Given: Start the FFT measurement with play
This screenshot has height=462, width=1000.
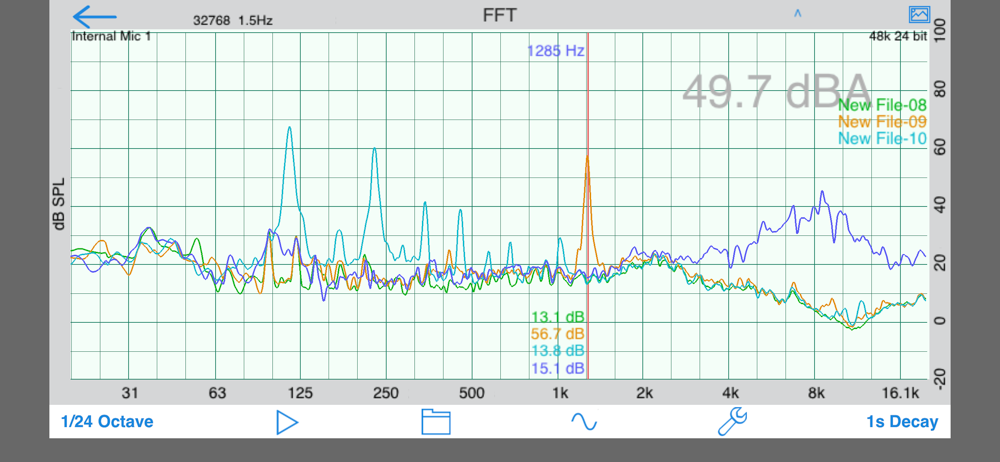Looking at the screenshot, I should coord(287,422).
